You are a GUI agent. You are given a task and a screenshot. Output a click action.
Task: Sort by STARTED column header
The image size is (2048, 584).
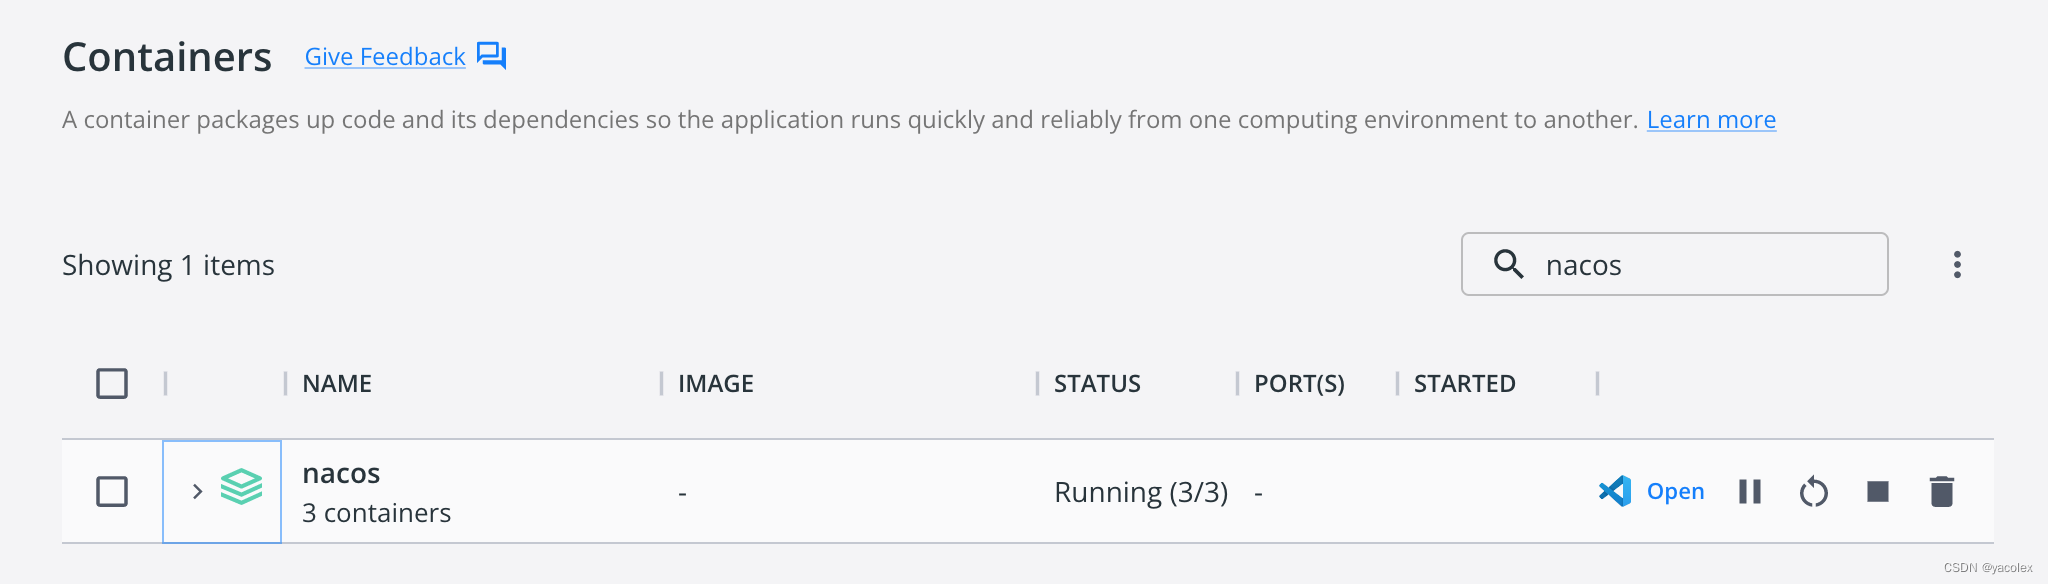coord(1464,383)
